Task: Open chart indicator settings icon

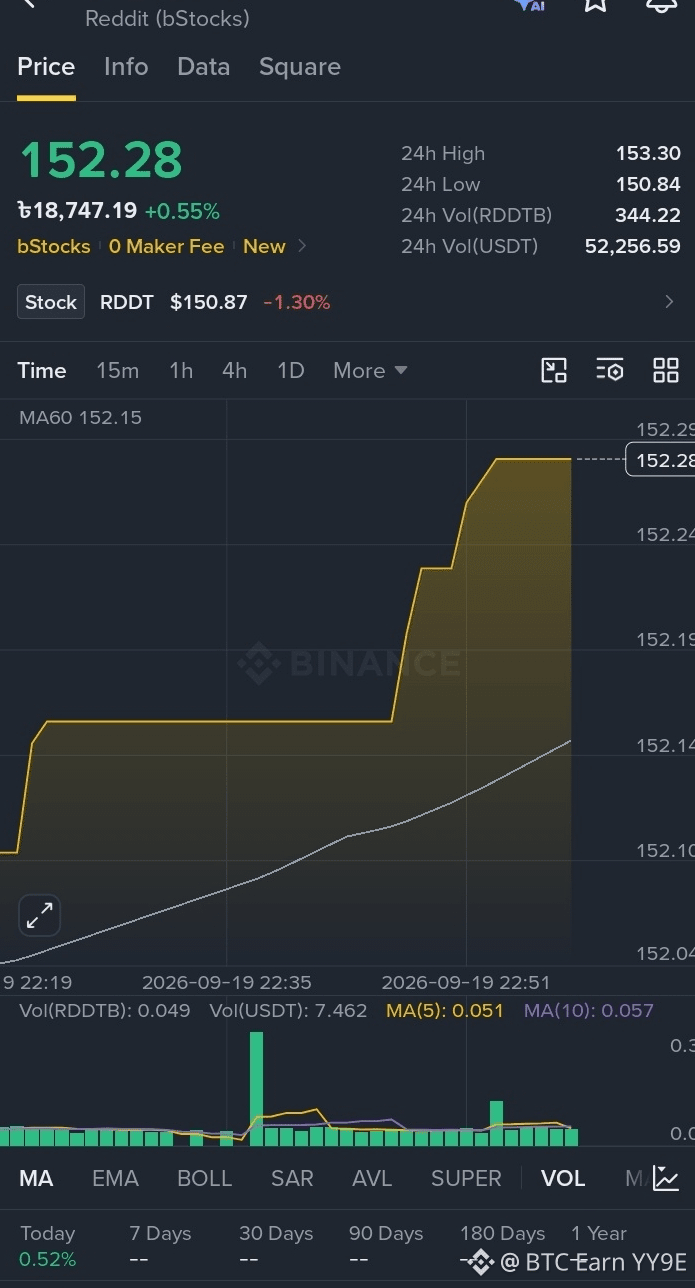Action: click(610, 370)
